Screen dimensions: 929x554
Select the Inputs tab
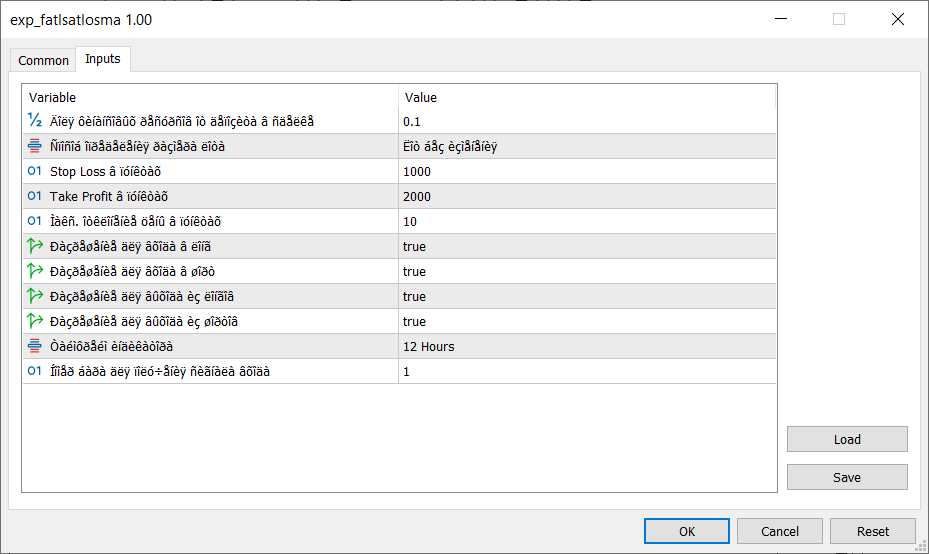tap(103, 59)
